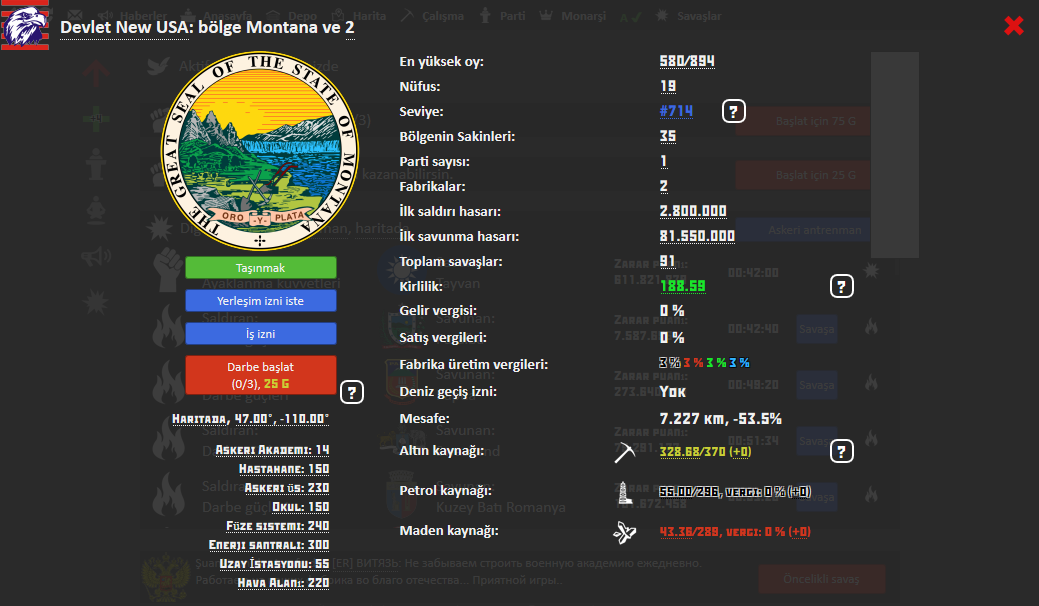Screen dimensions: 1039x606
Task: Request residency with Yerleşim izni iste
Action: pos(260,300)
